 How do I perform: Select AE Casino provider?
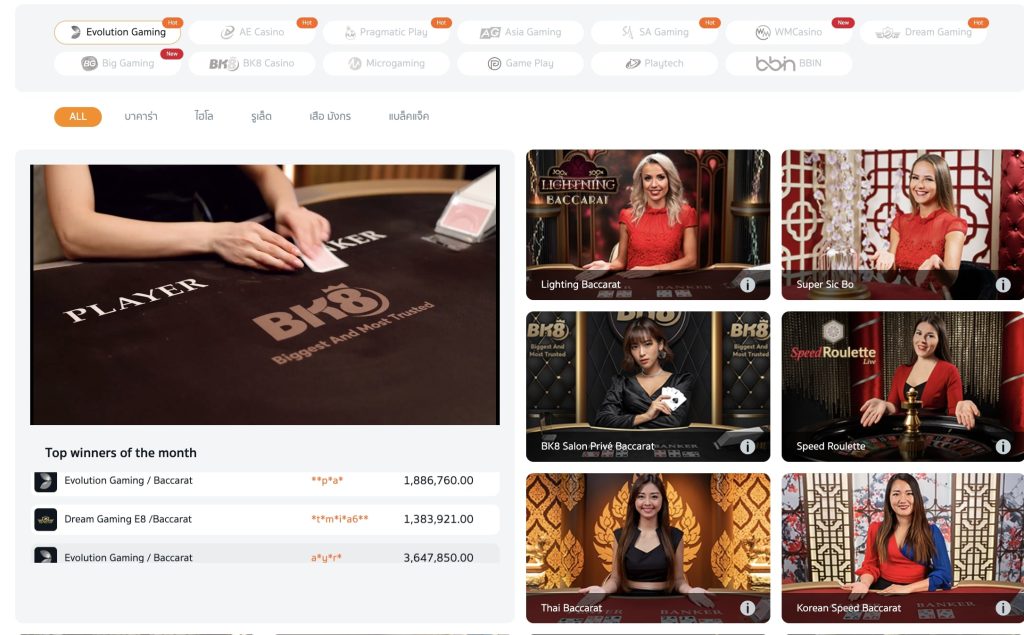(x=252, y=32)
